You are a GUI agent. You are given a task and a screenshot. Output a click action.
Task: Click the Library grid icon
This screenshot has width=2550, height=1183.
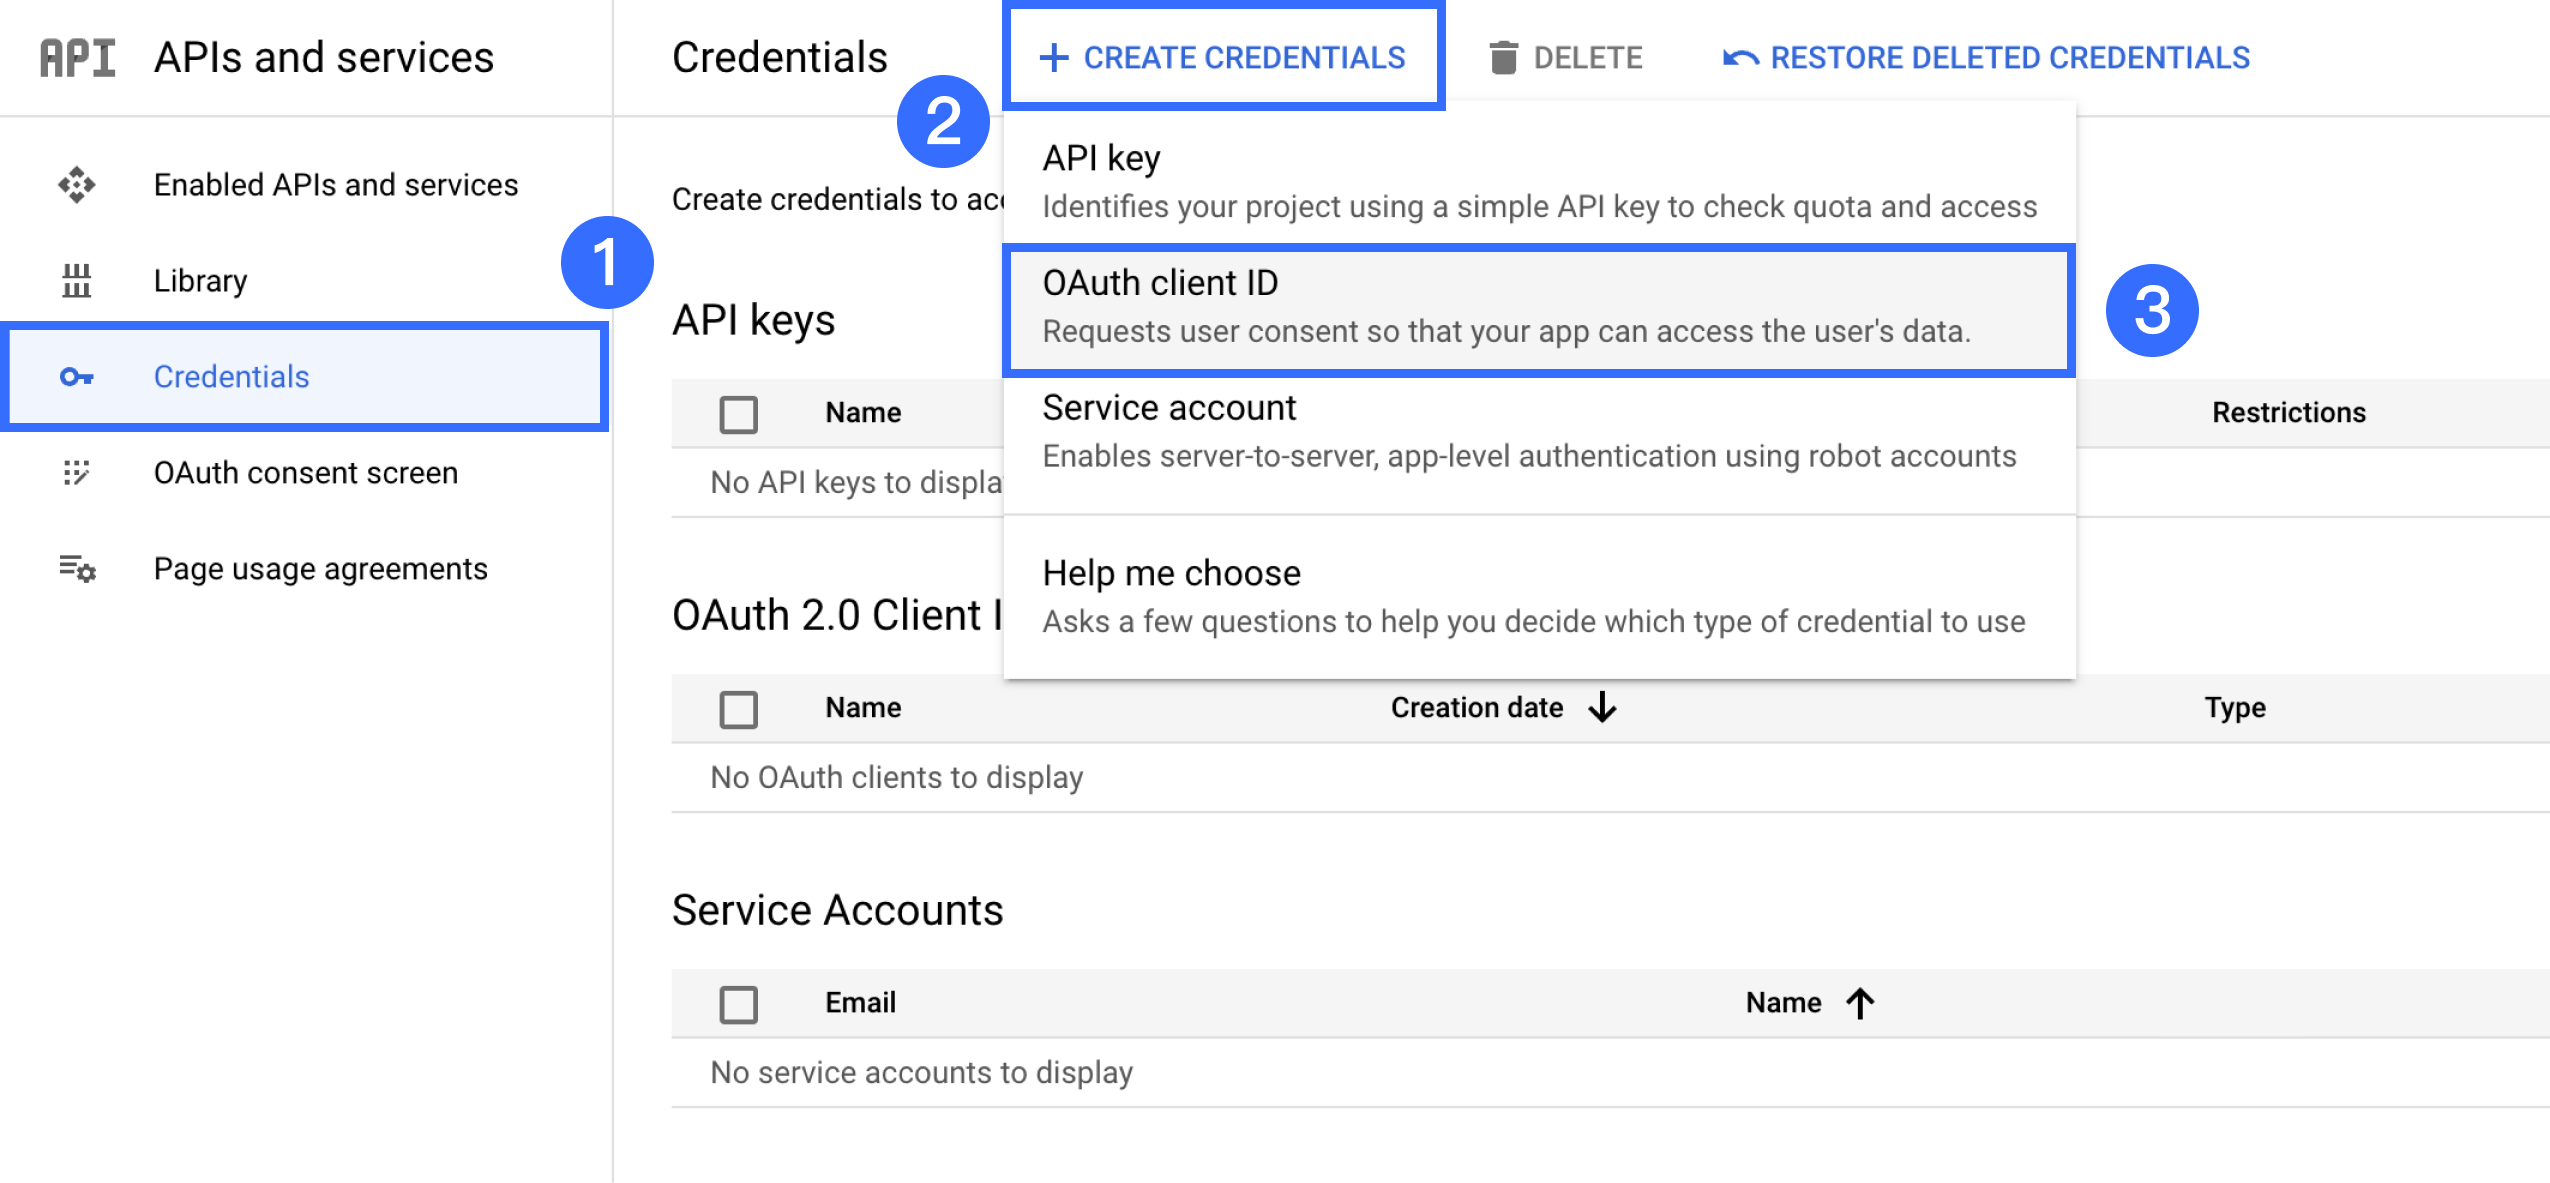[x=77, y=281]
